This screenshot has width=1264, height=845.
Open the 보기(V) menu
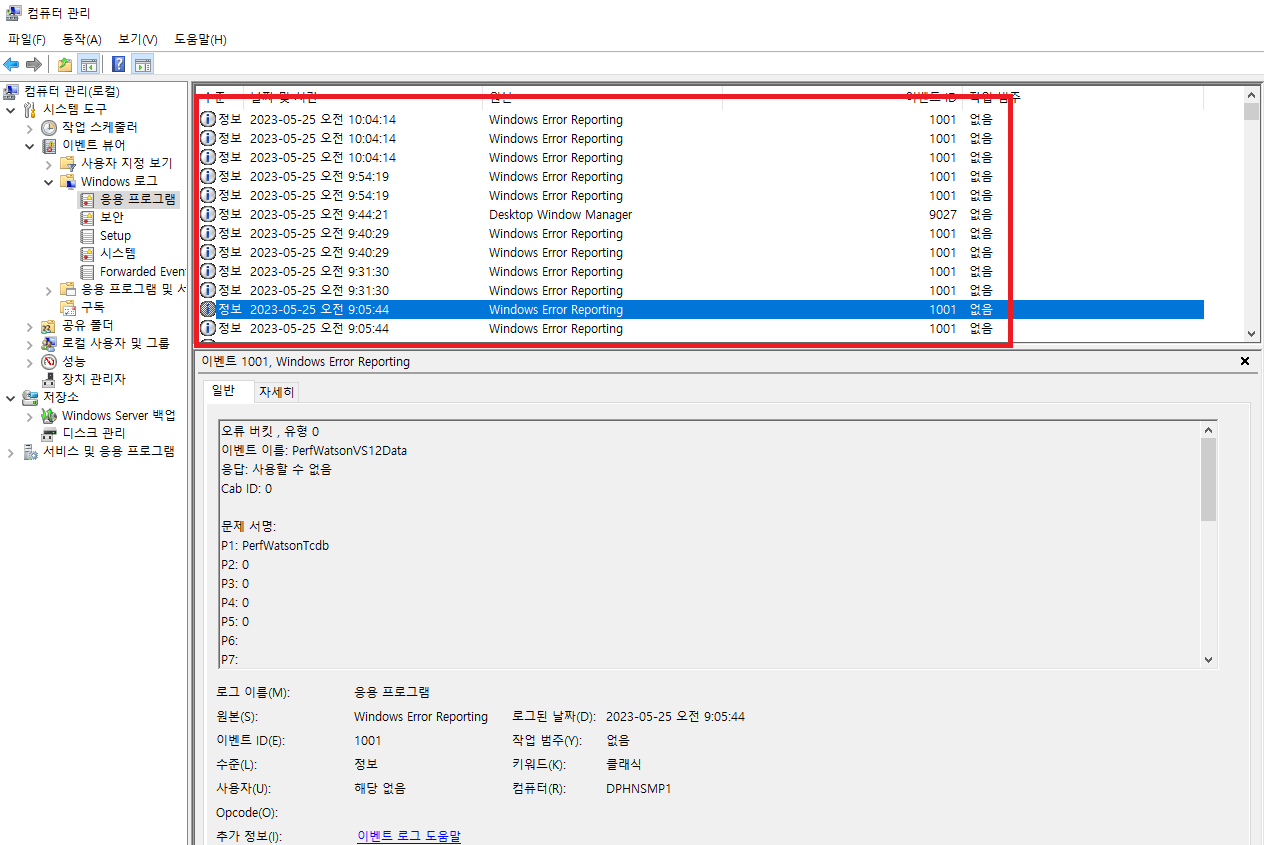(x=138, y=39)
